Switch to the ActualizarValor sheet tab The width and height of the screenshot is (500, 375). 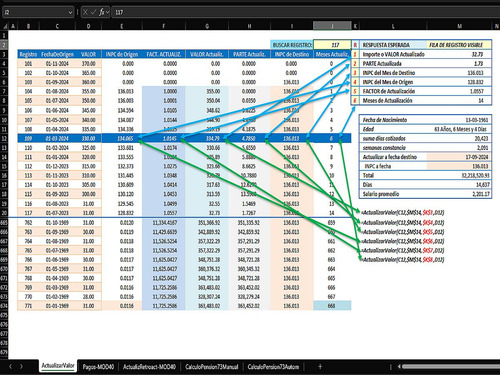58,366
